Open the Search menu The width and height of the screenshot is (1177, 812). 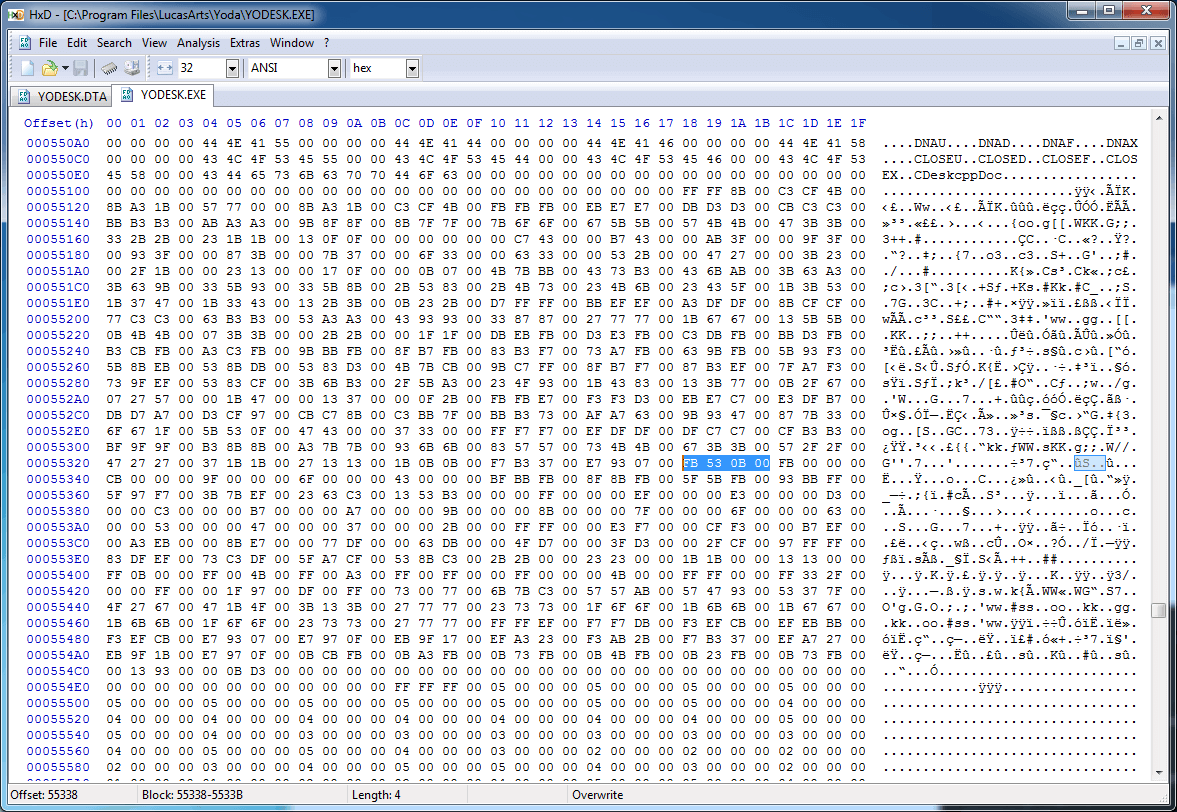114,43
